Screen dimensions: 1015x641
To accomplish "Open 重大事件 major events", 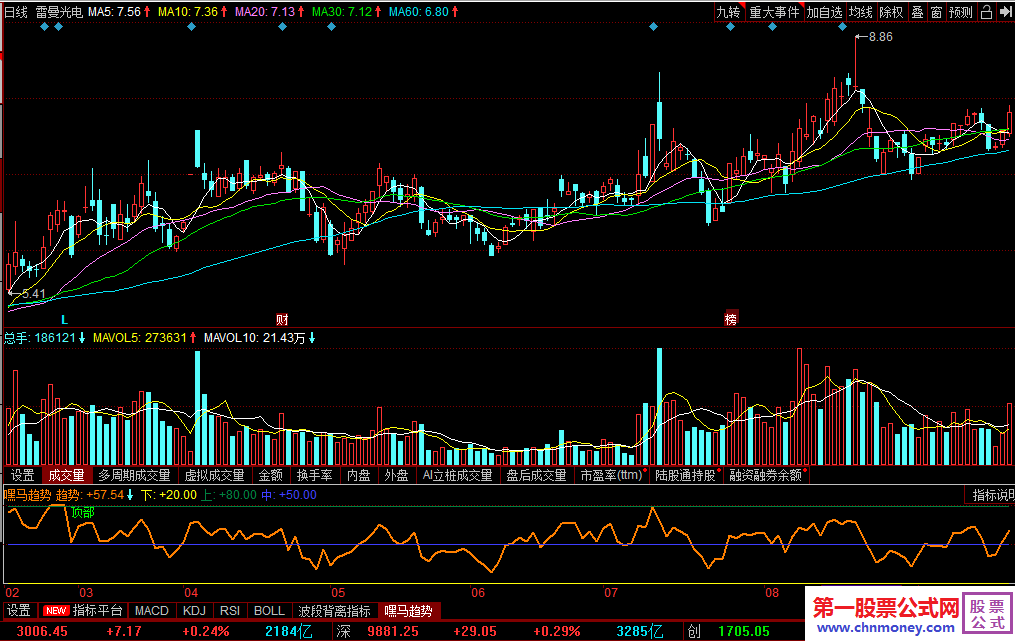I will [774, 12].
